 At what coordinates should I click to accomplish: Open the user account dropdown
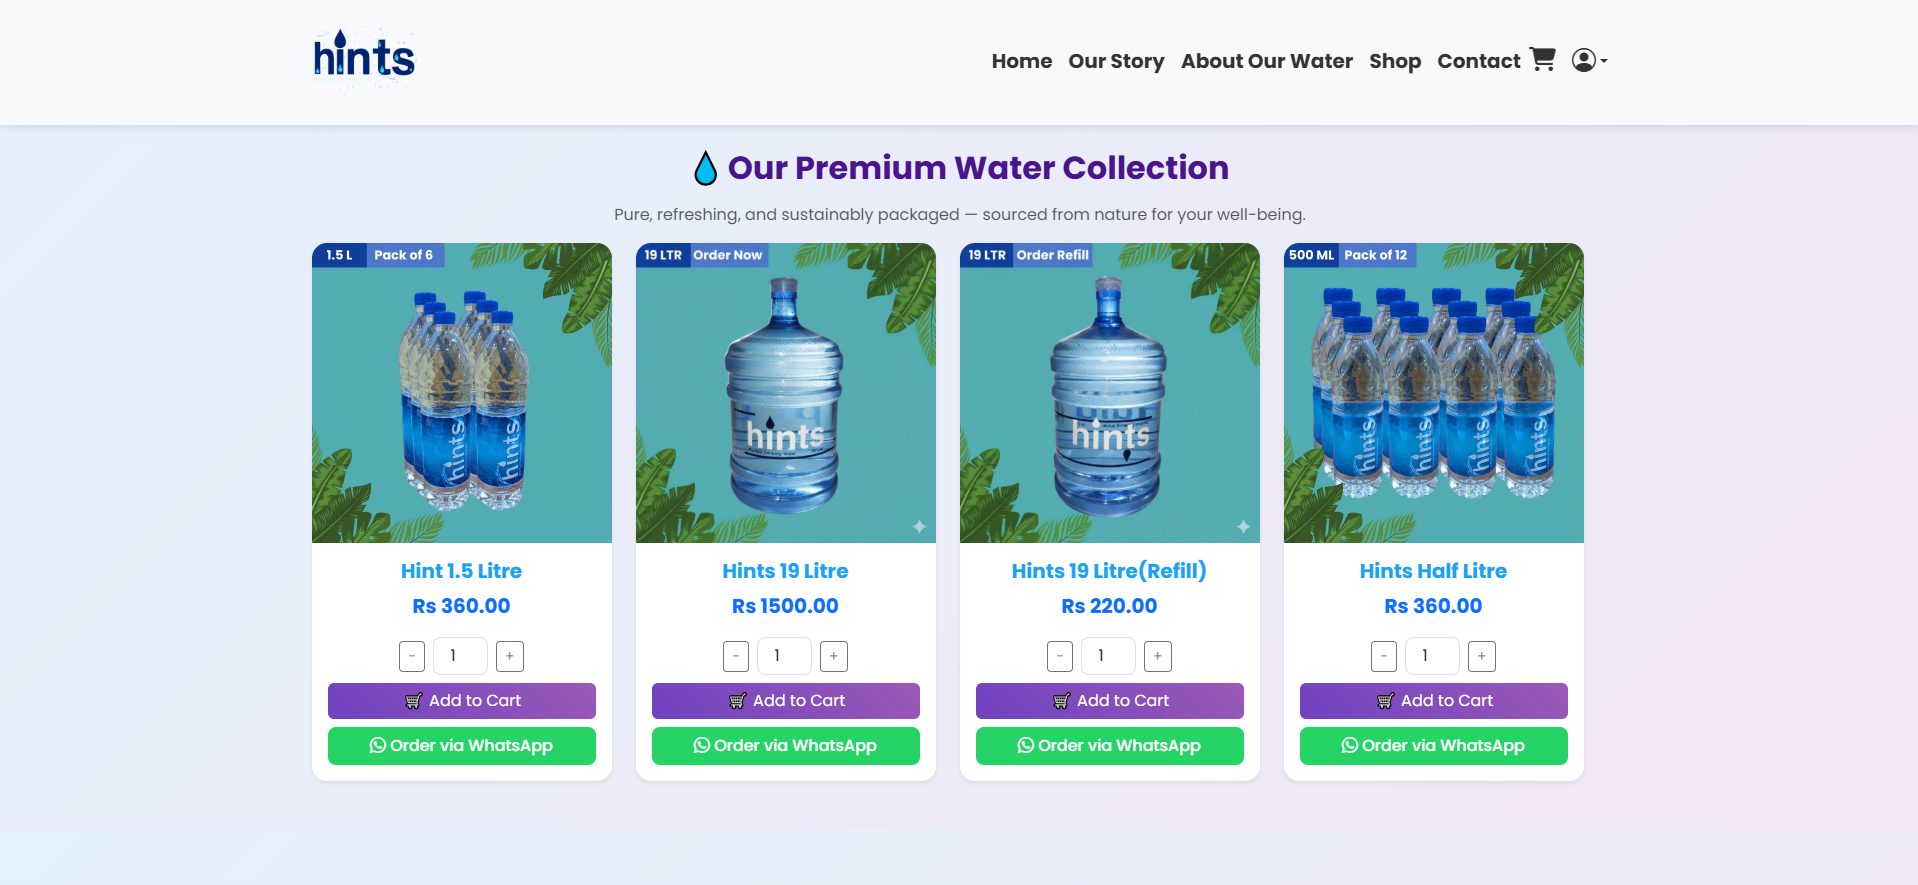tap(1588, 60)
